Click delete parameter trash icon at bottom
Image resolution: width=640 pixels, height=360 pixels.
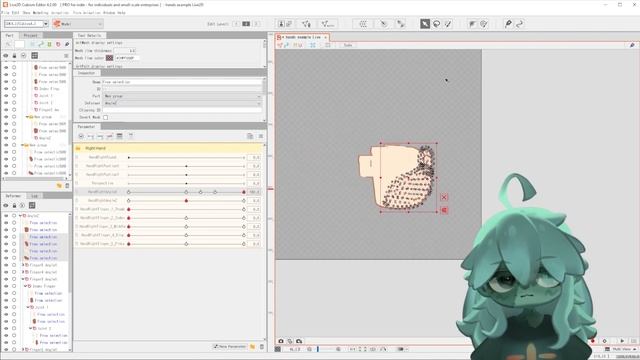(262, 347)
